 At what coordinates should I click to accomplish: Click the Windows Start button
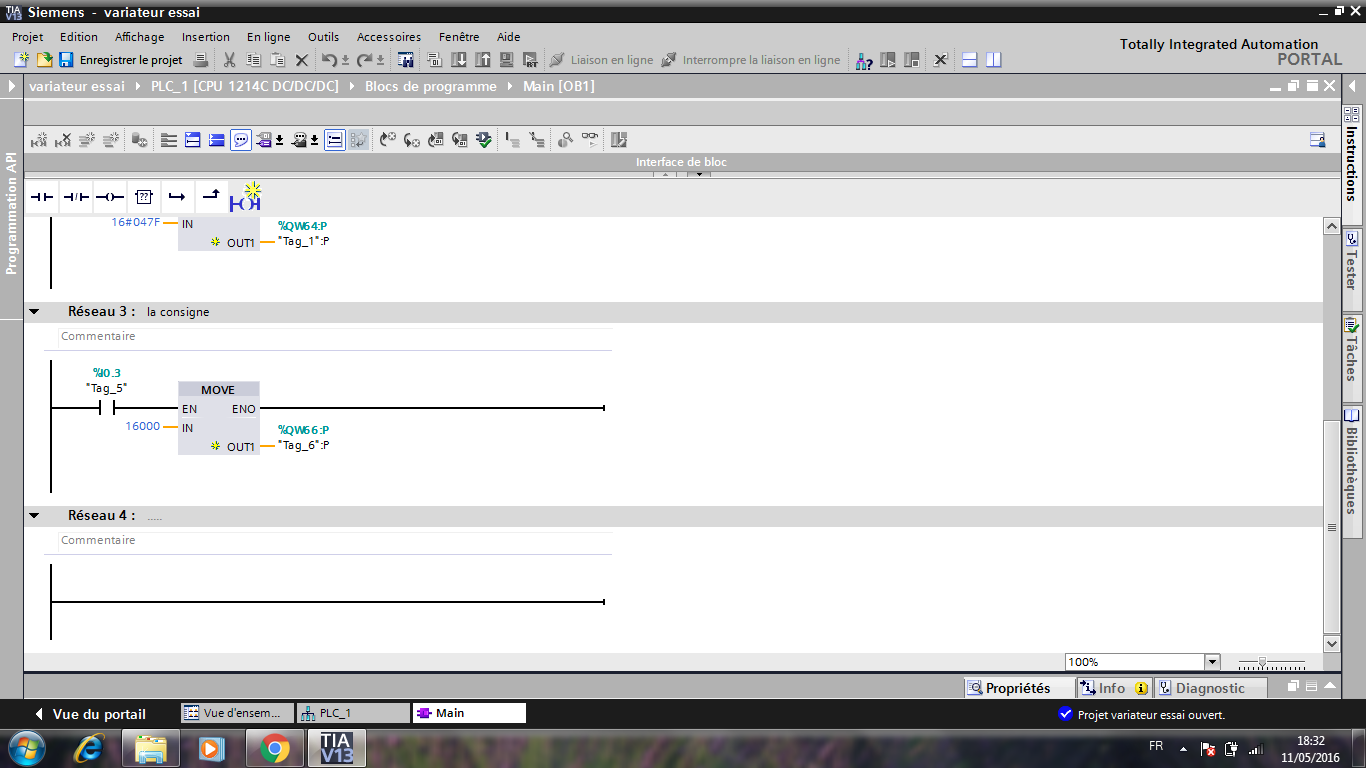point(26,747)
